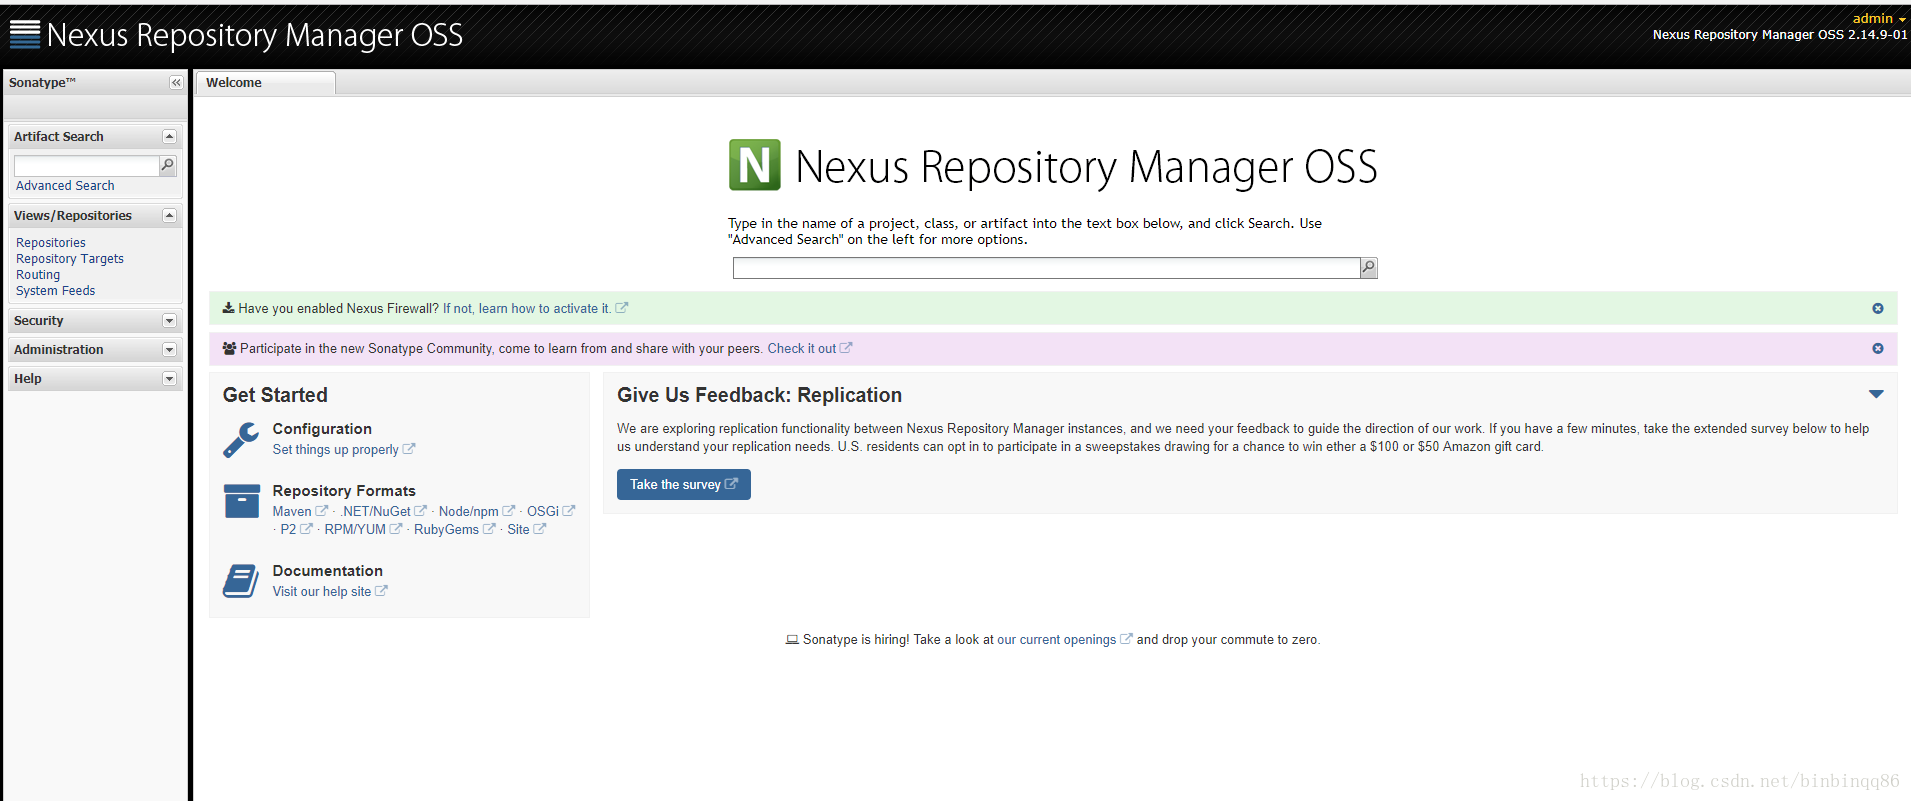Open the Repositories view link
The height and width of the screenshot is (801, 1911).
point(51,243)
